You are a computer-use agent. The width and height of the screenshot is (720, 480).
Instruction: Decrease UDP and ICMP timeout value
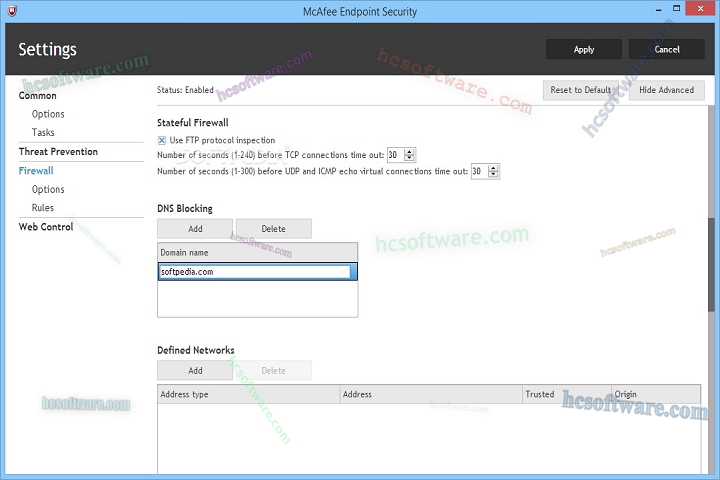[x=493, y=175]
